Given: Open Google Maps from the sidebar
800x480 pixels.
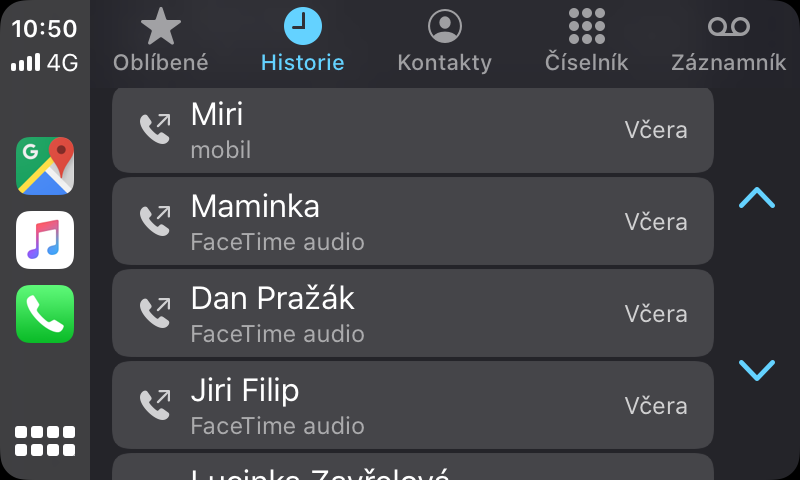Looking at the screenshot, I should tap(45, 166).
